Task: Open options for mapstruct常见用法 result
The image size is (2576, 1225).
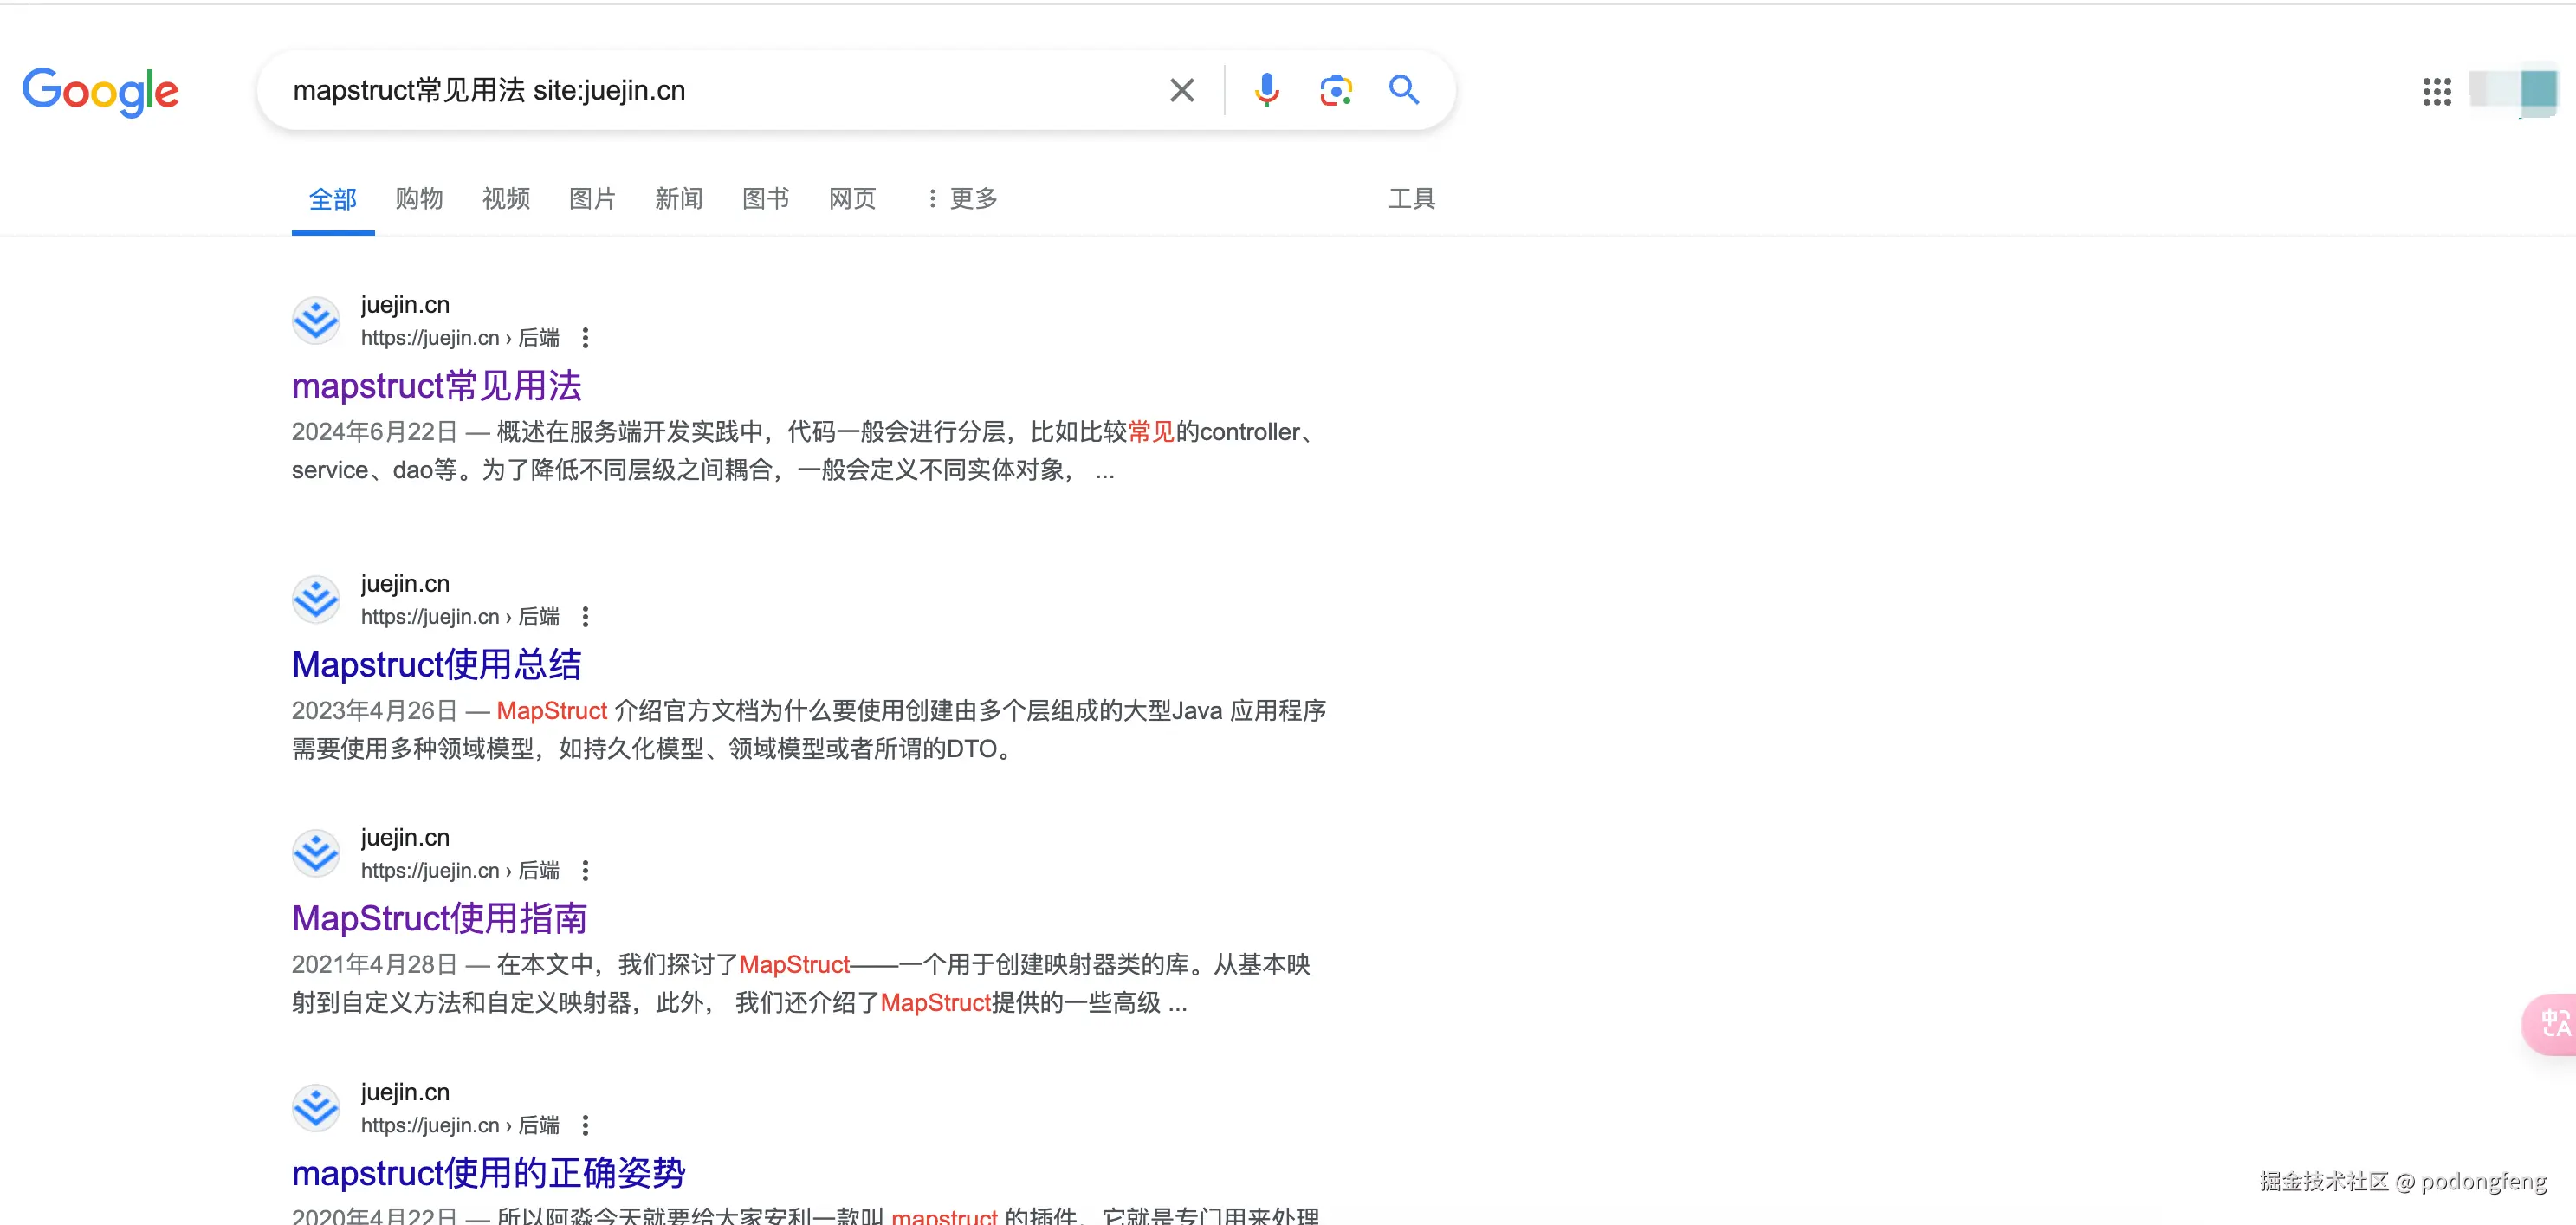Action: (x=585, y=338)
